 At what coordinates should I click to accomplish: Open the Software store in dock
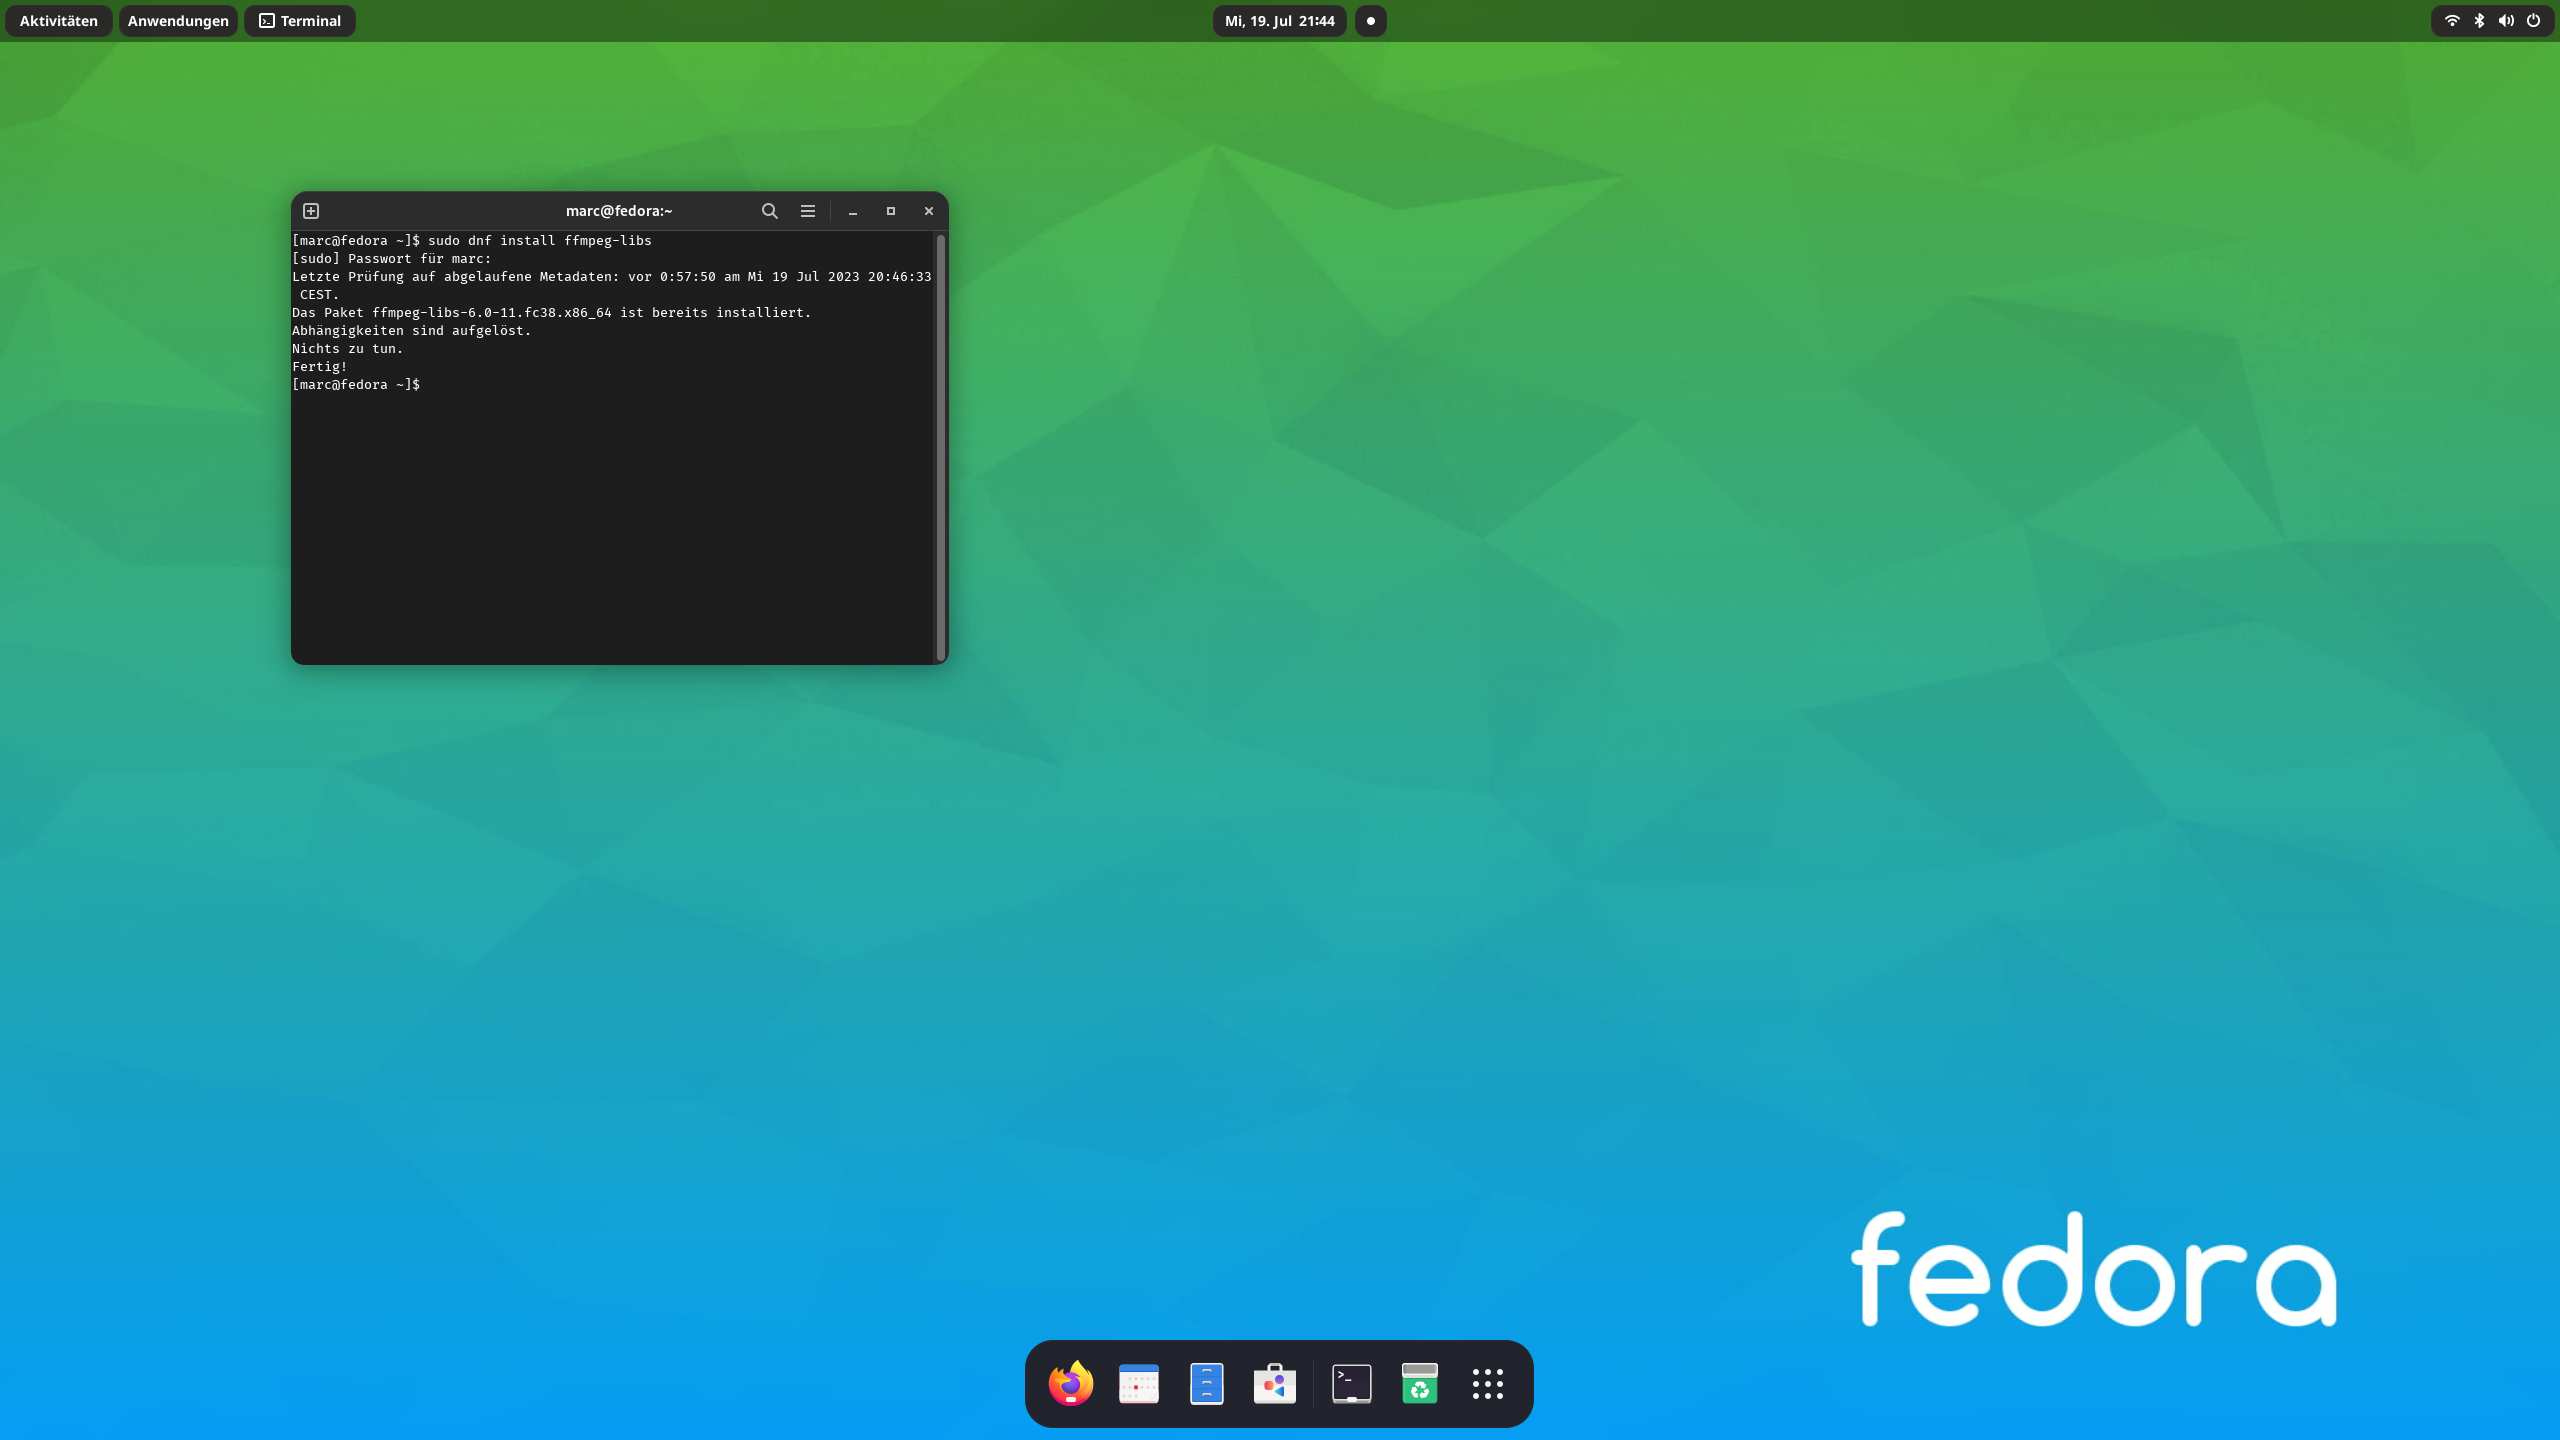coord(1275,1384)
